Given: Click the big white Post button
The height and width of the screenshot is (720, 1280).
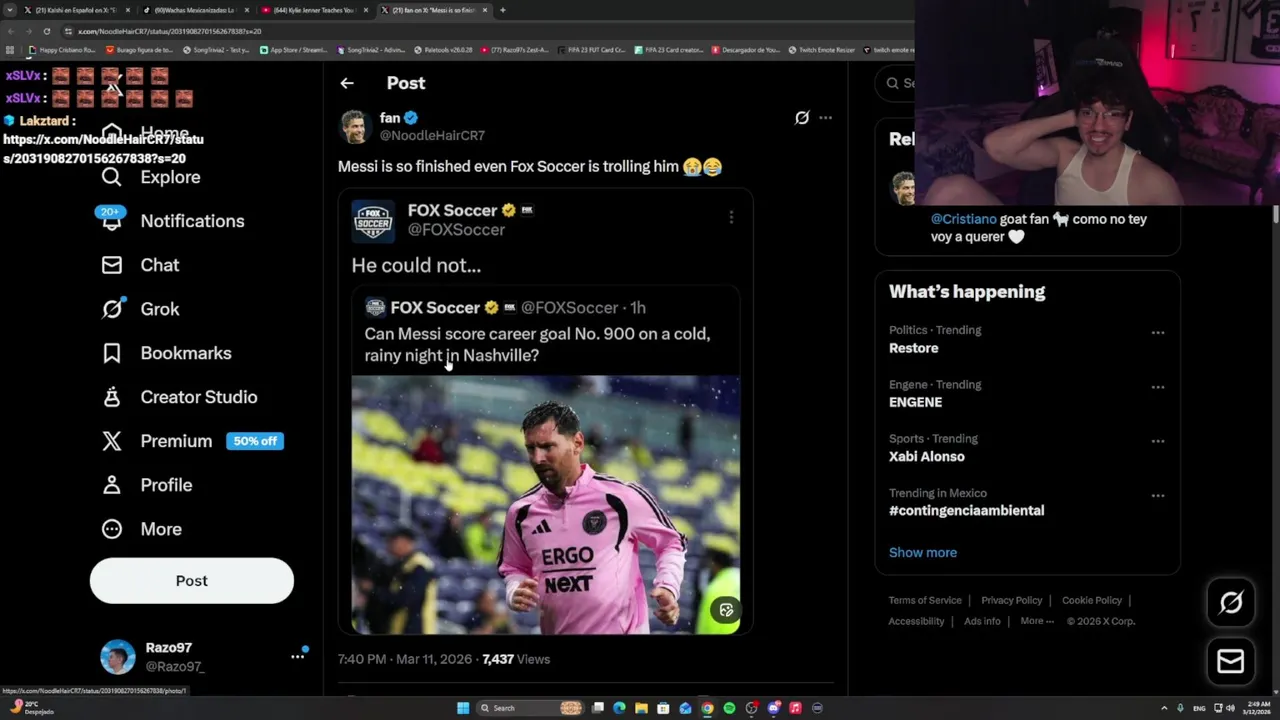Looking at the screenshot, I should 192,581.
